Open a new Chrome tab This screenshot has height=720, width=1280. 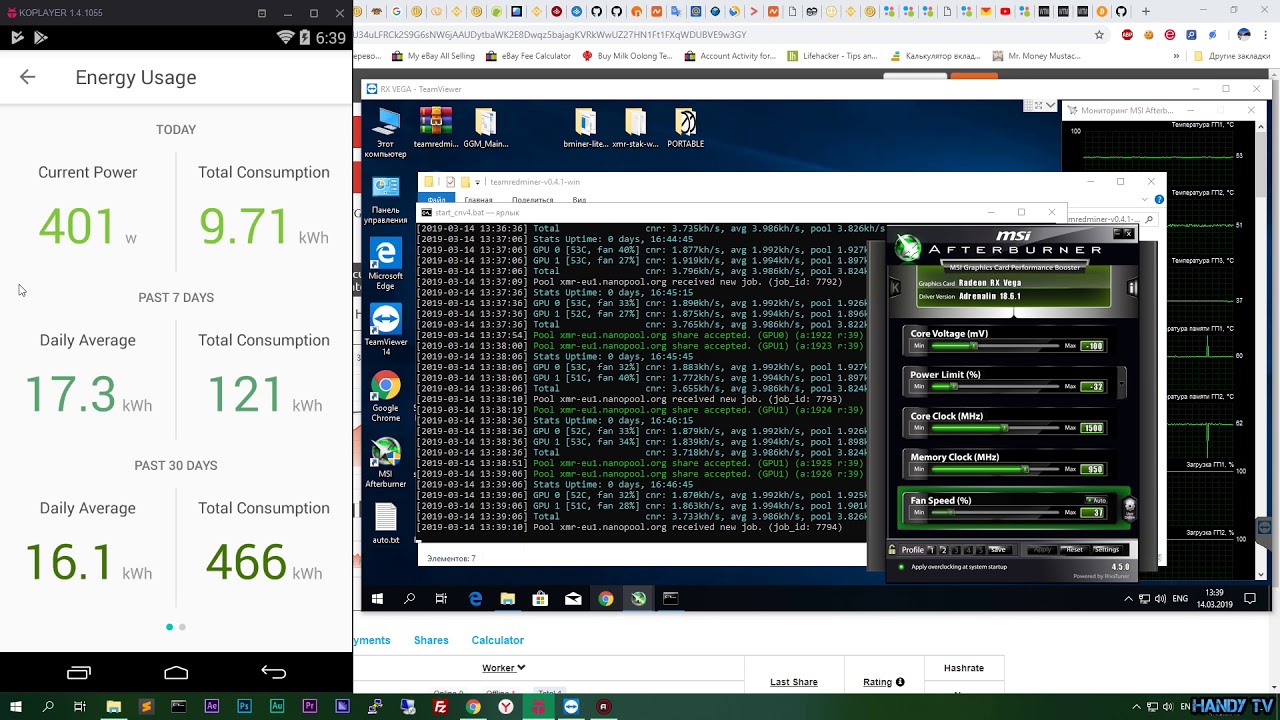[x=1145, y=12]
